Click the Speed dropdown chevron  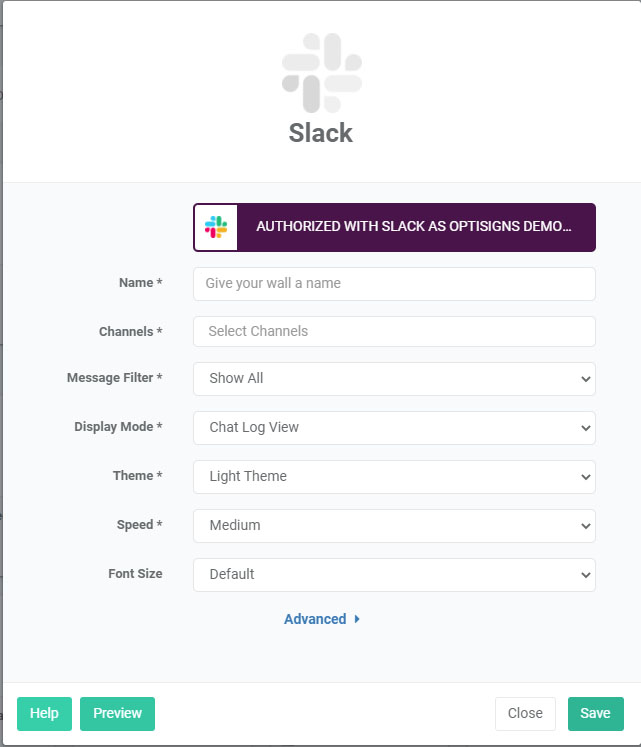586,526
